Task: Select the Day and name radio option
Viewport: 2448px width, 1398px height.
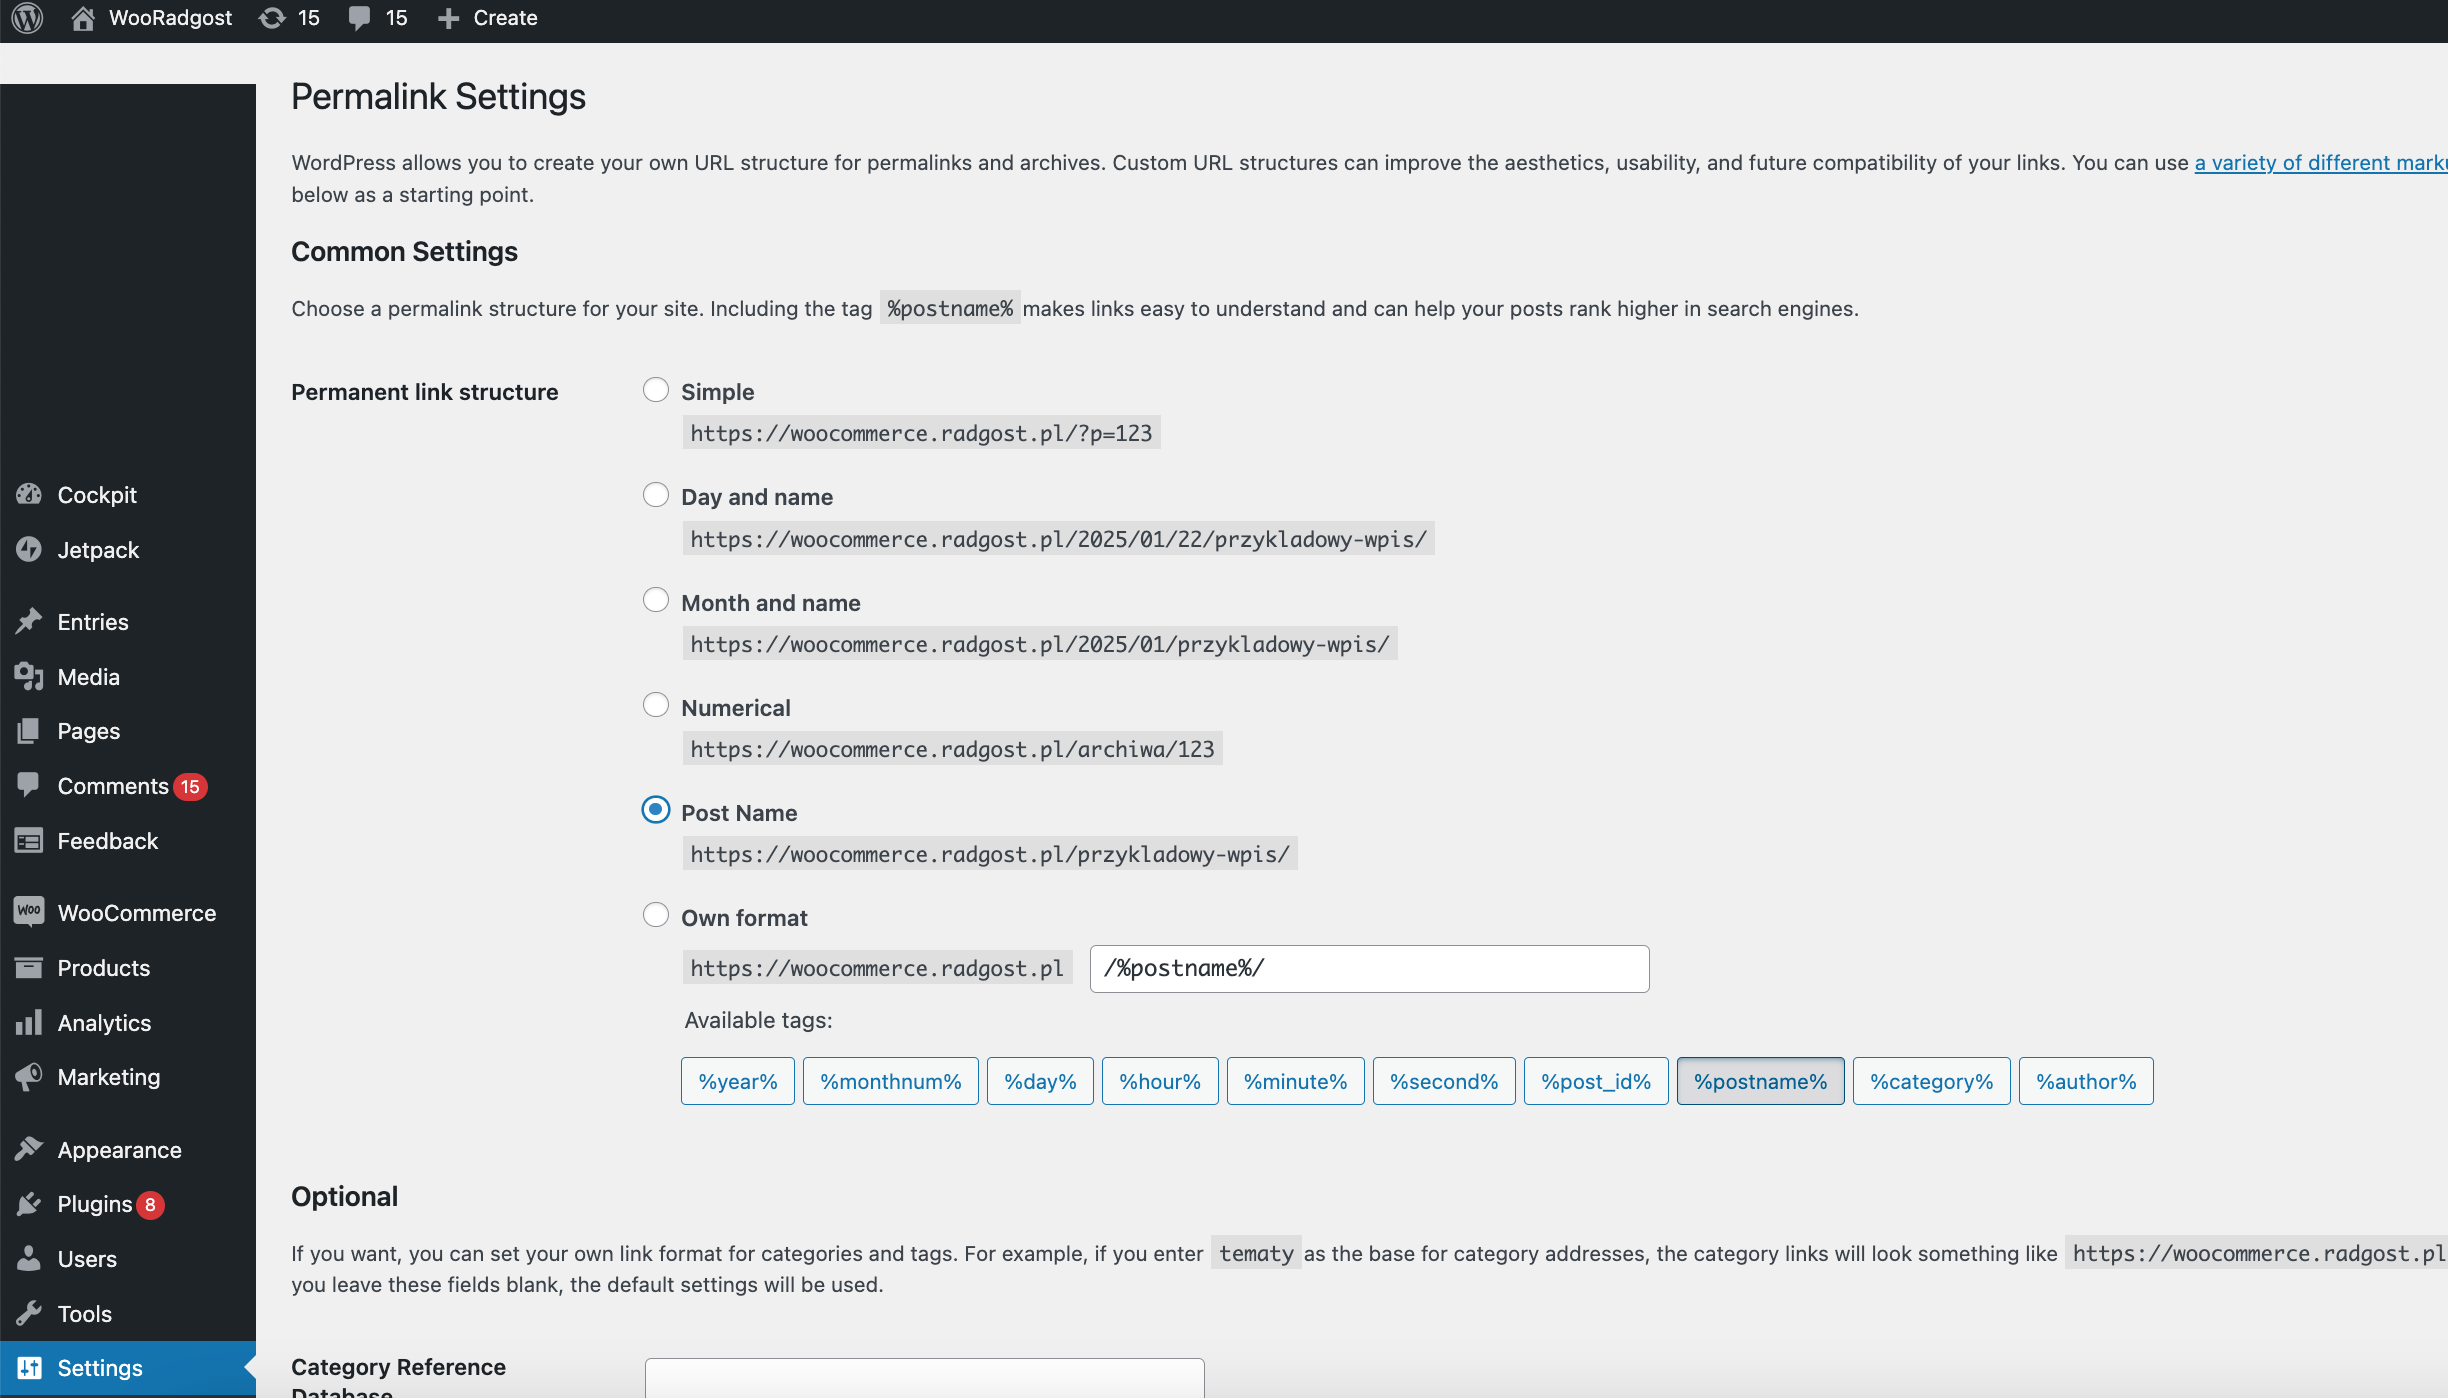Action: coord(655,495)
